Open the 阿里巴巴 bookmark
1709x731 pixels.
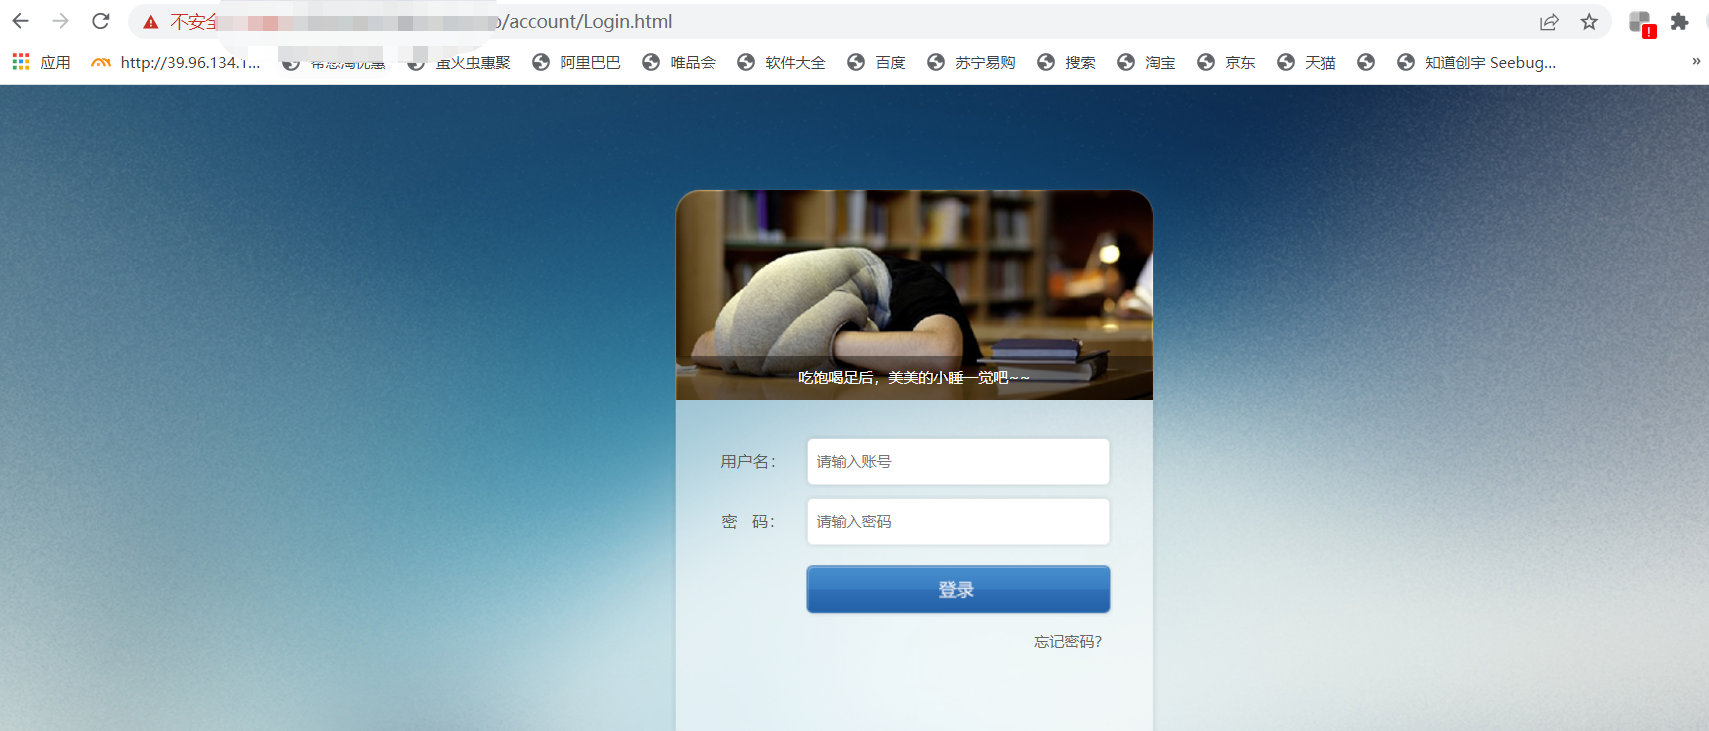point(576,62)
